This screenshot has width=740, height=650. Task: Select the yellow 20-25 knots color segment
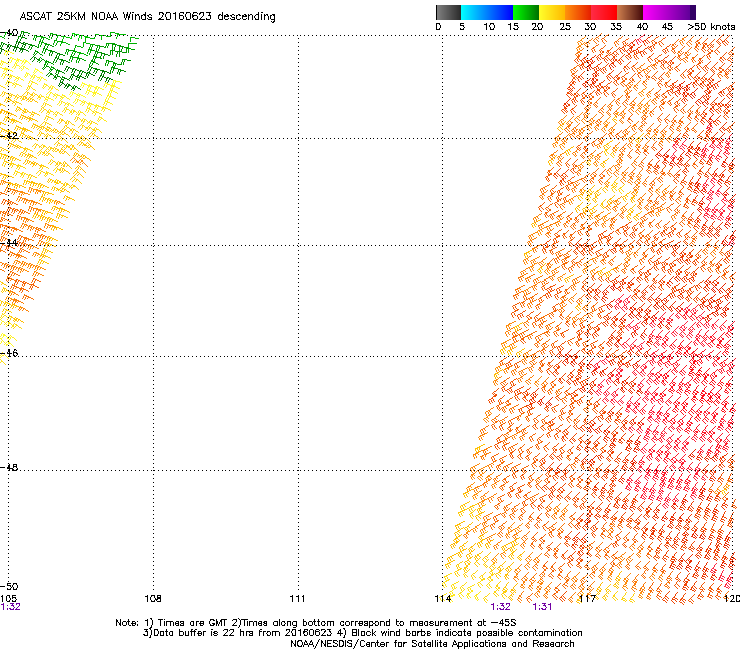click(552, 12)
